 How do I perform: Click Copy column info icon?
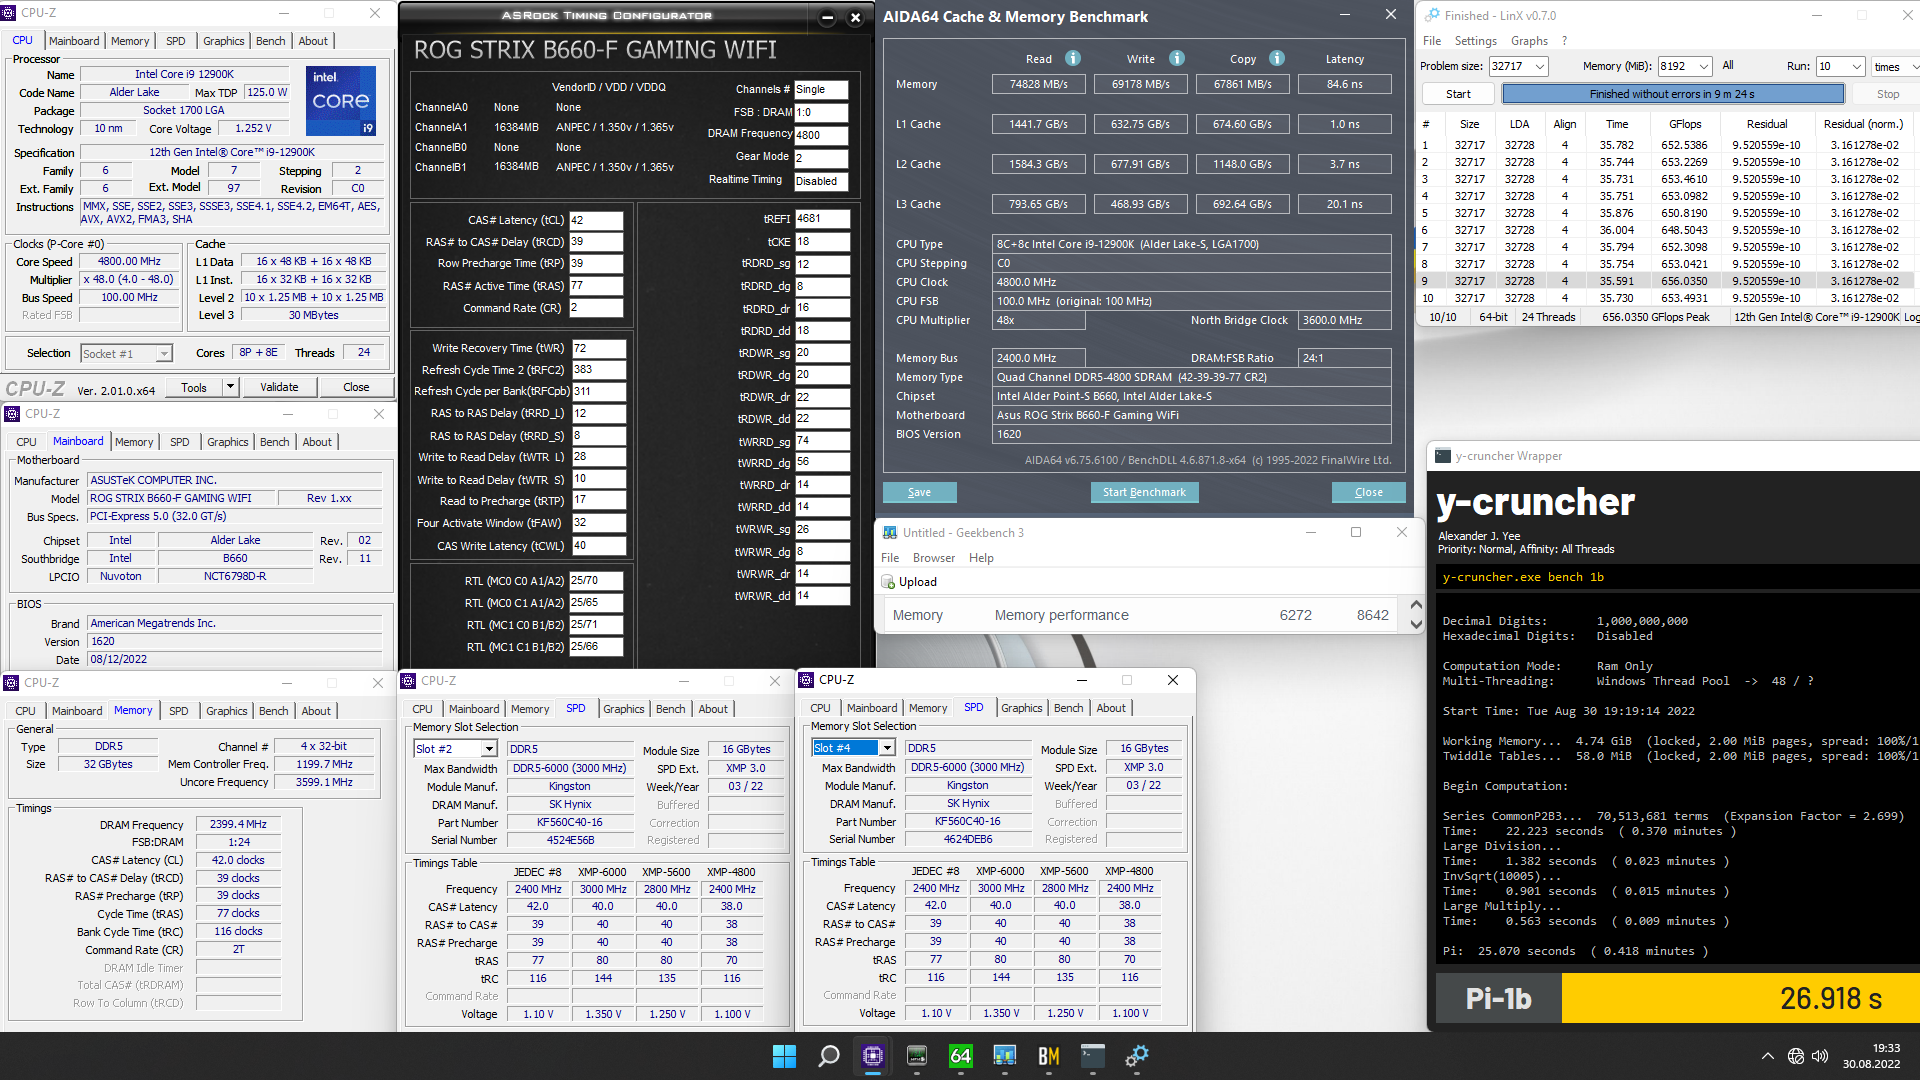[1277, 59]
